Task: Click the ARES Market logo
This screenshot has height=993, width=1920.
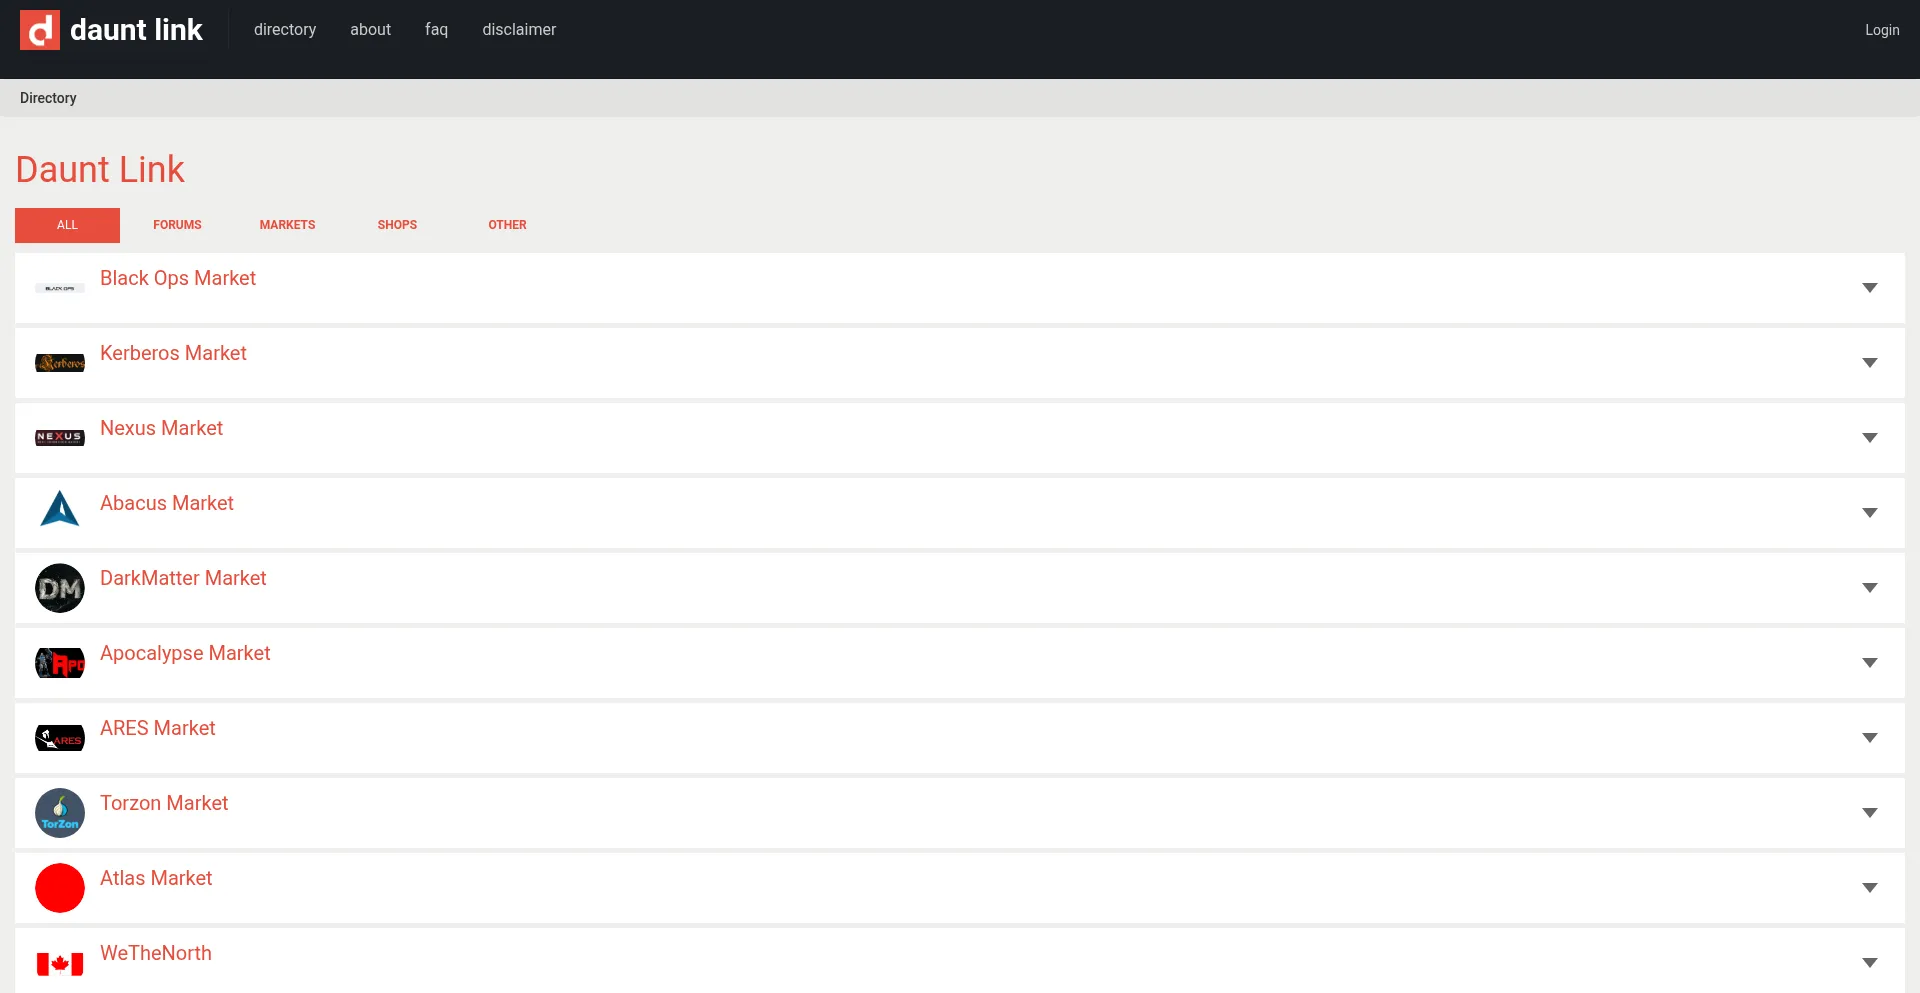Action: tap(60, 738)
